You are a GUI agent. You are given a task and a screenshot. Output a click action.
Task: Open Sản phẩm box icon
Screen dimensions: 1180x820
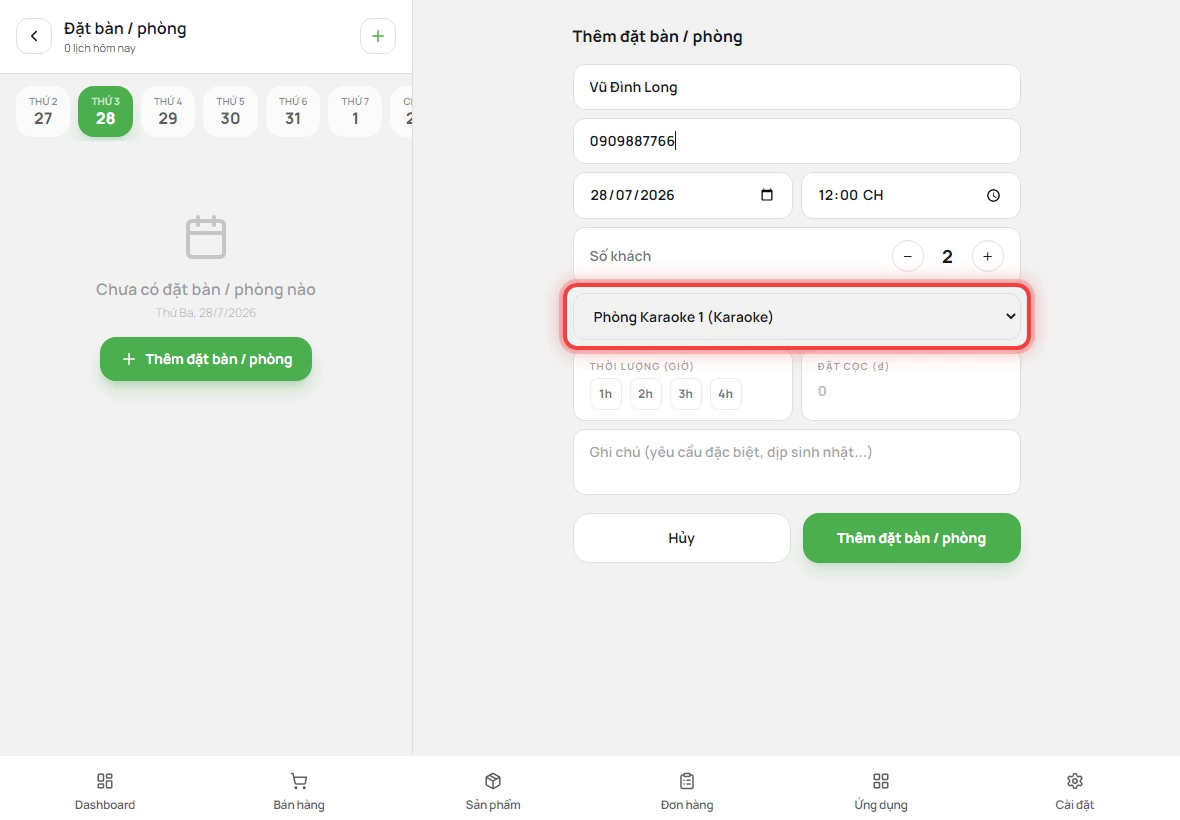tap(493, 781)
